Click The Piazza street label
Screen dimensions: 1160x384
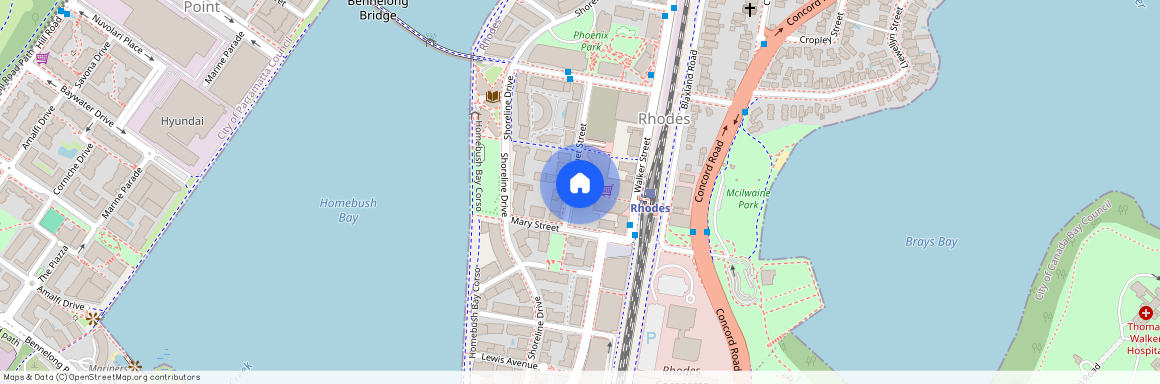(53, 263)
